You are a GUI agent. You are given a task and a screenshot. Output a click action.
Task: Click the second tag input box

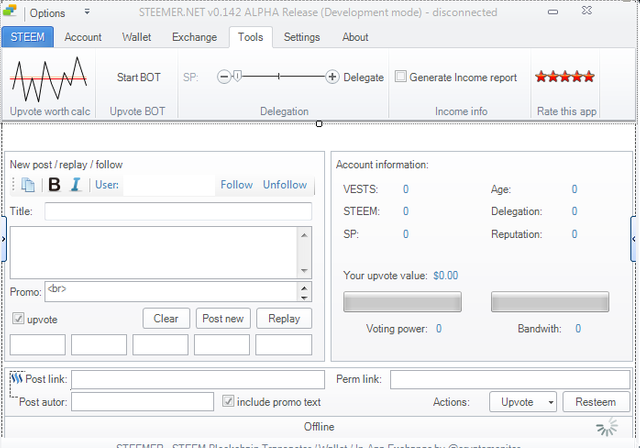click(99, 345)
